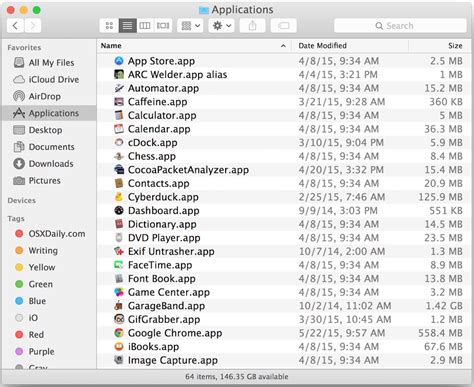Click the Share toolbar button
Viewport: 474px width, 387px height.
(252, 26)
